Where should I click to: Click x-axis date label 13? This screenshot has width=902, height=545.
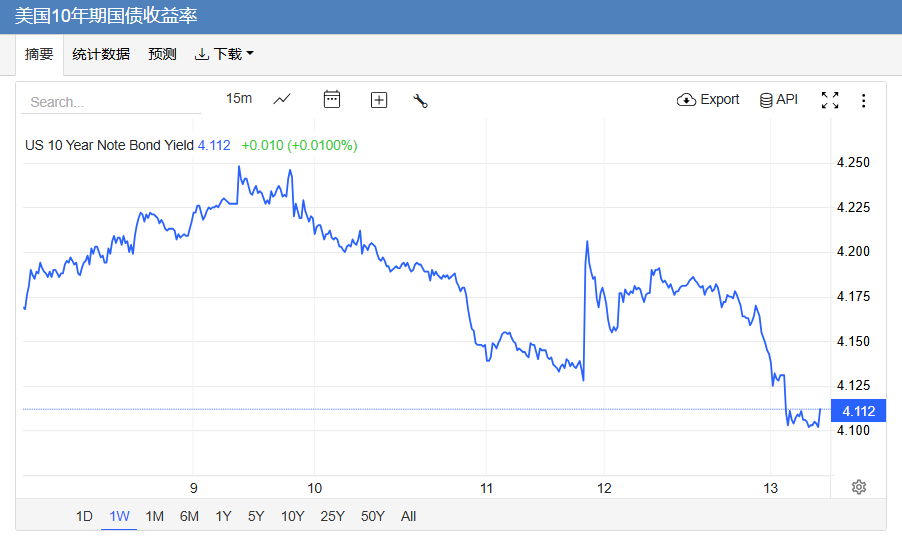(770, 489)
